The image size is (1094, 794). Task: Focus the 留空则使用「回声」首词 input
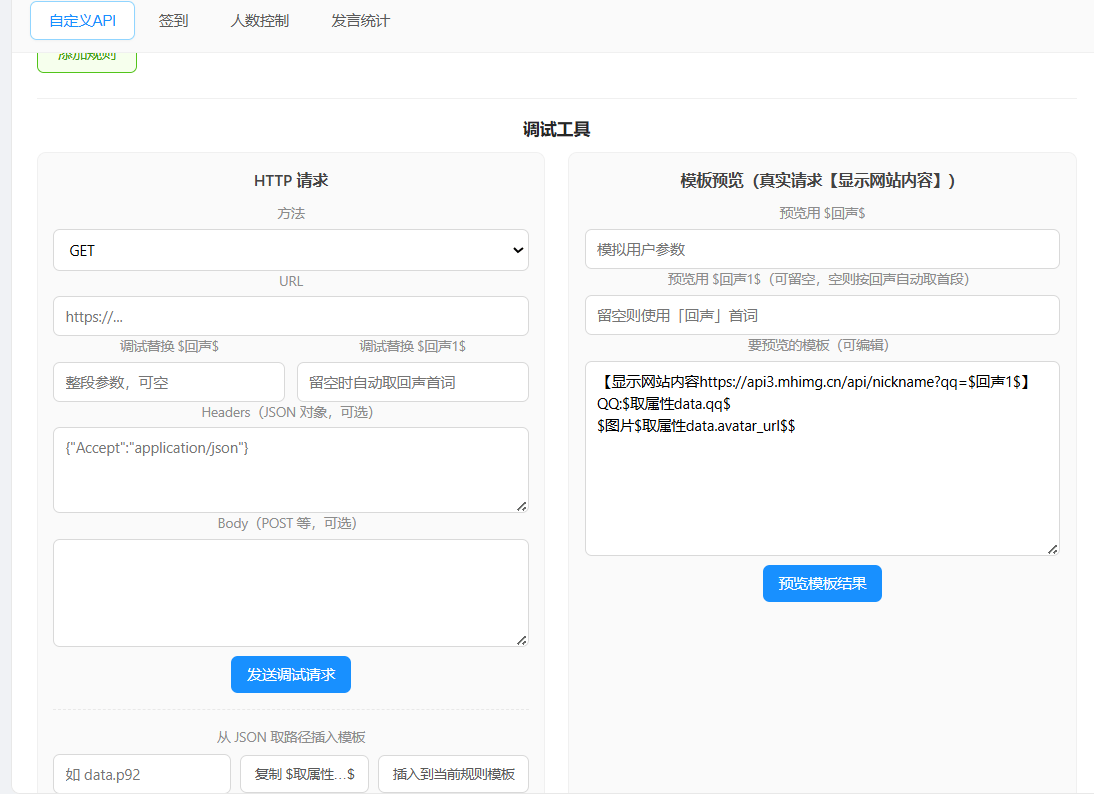pyautogui.click(x=822, y=315)
